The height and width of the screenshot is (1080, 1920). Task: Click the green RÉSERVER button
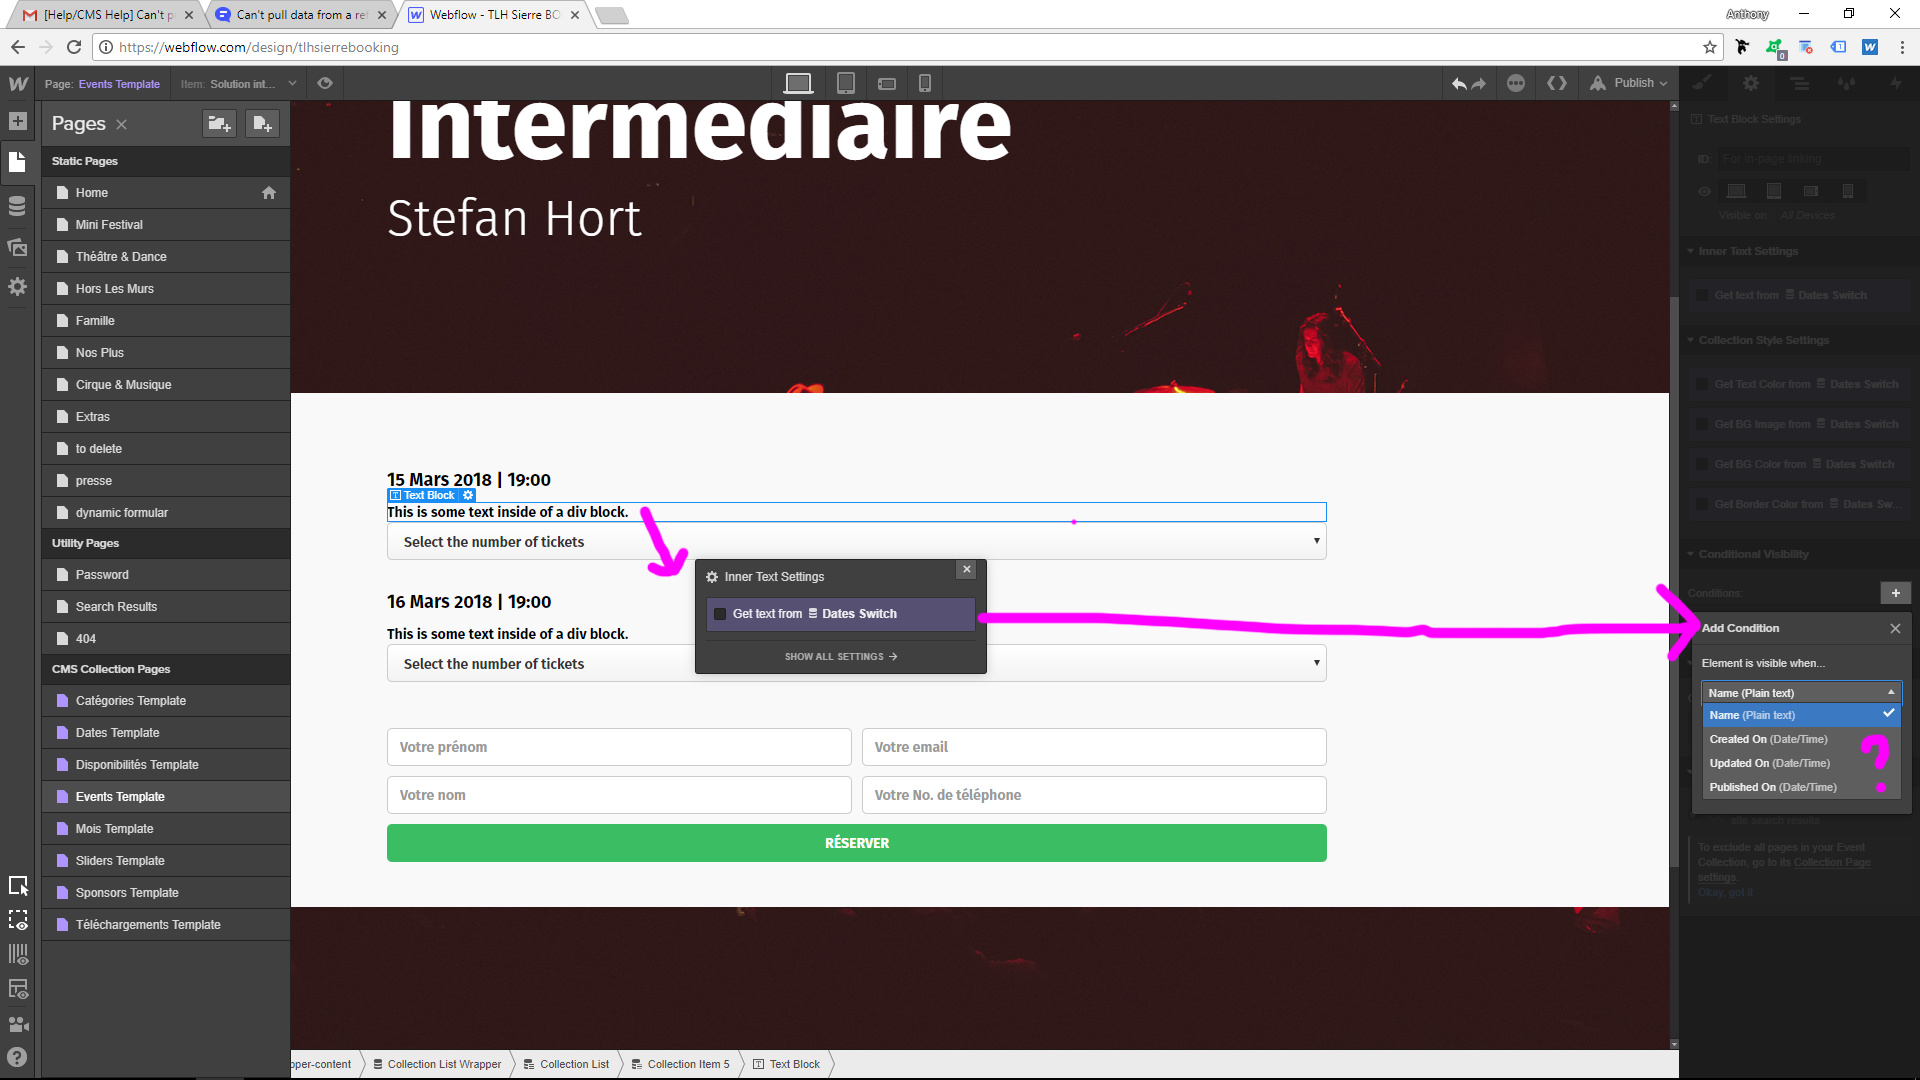tap(856, 843)
